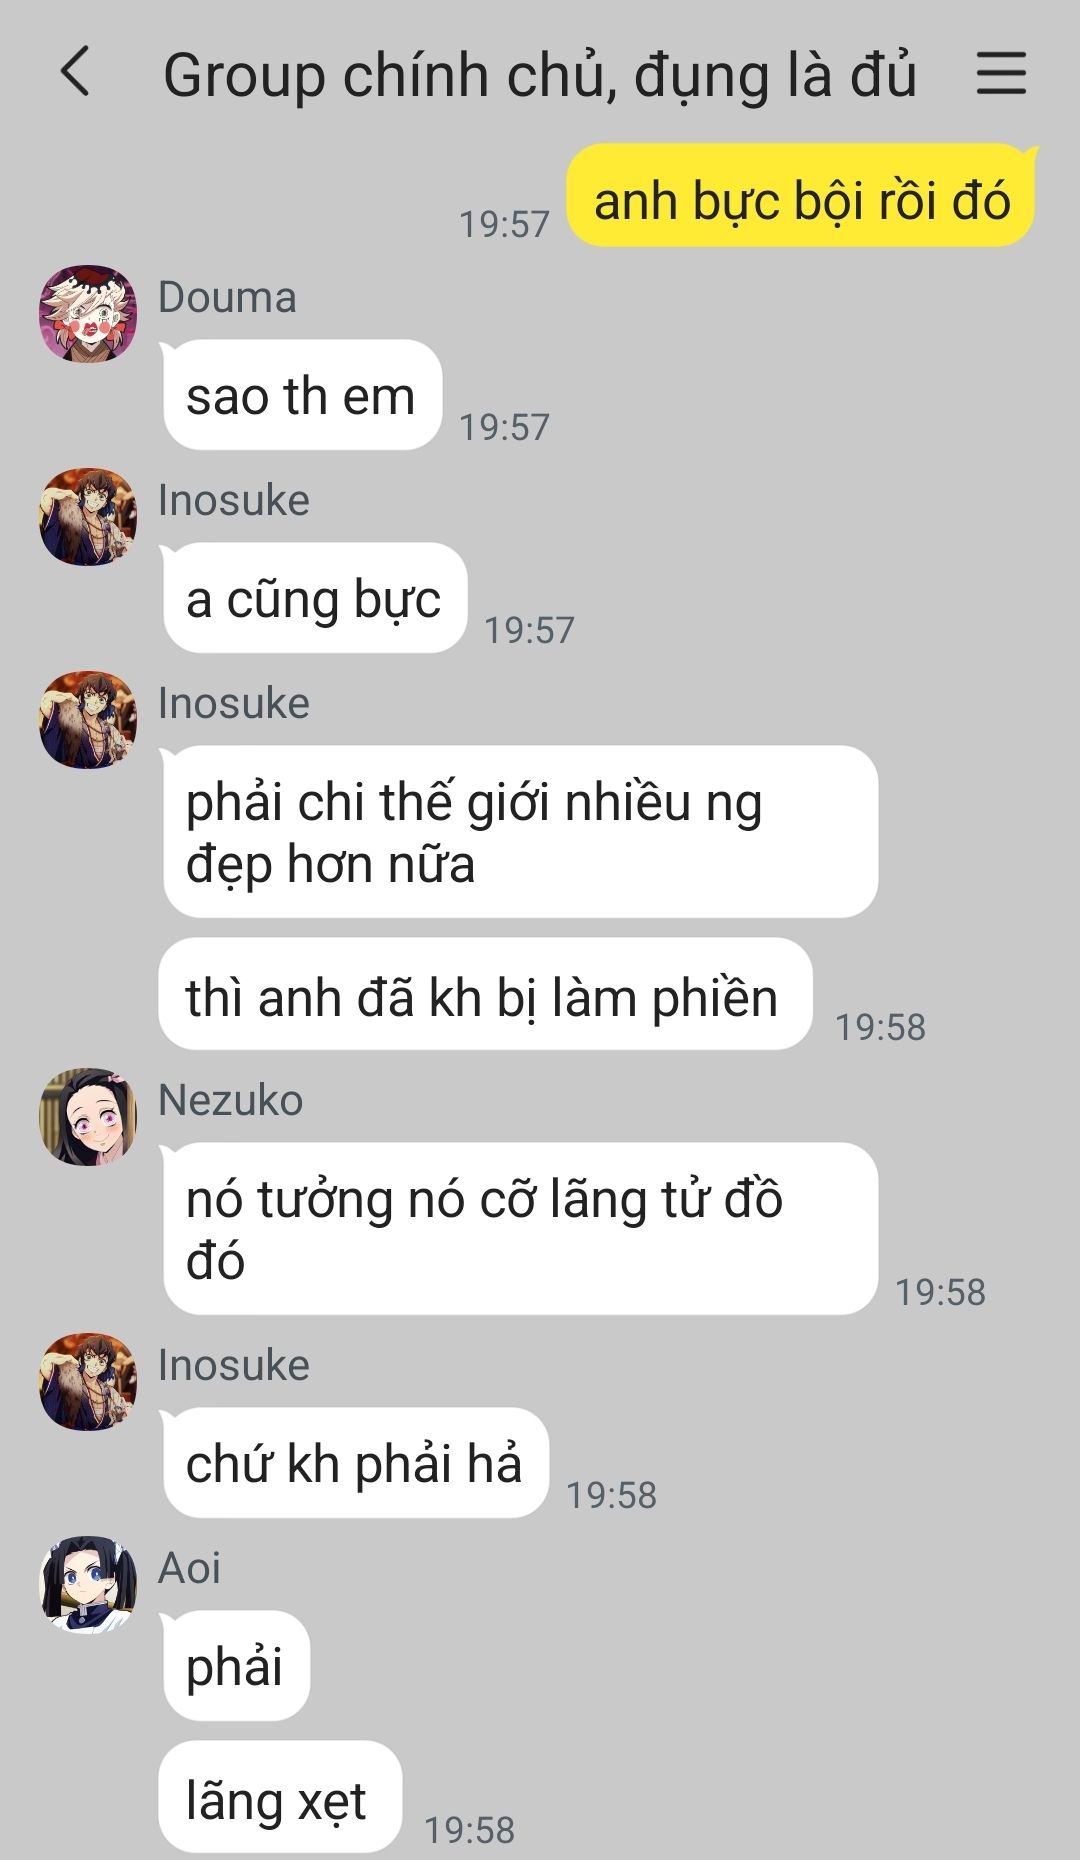Tap Inosuke's avatar beside 'a cũng bực'
The width and height of the screenshot is (1080, 1860).
coord(88,517)
